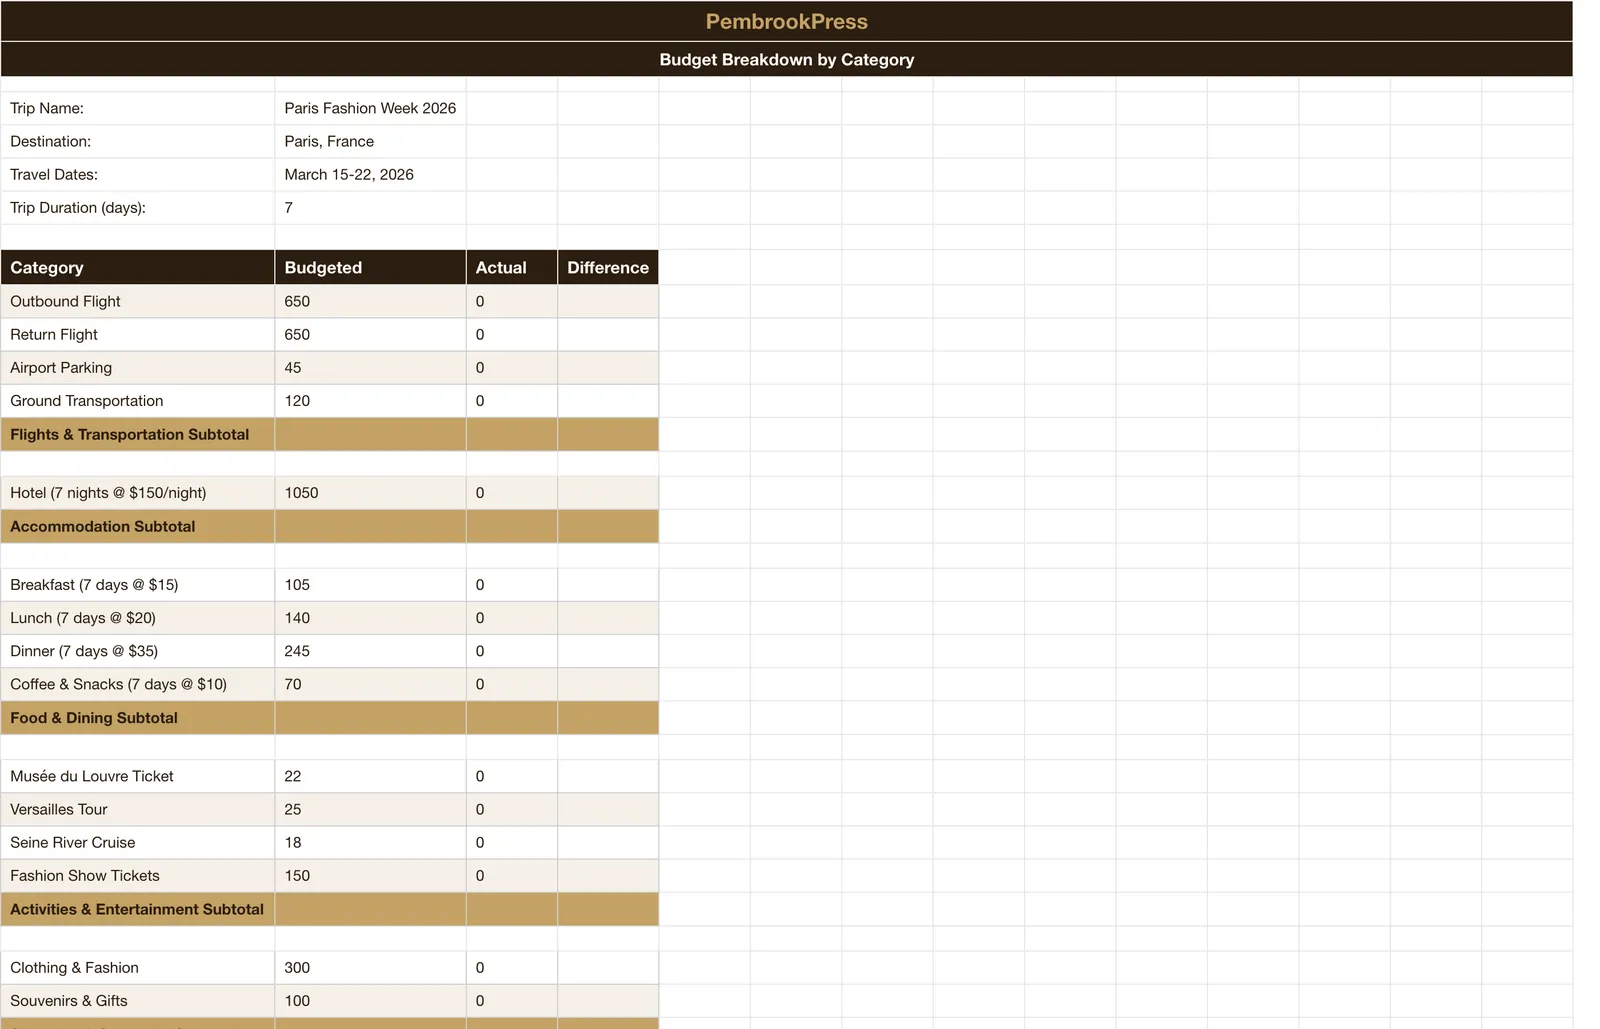The image size is (1600, 1029).
Task: Click the March 15-22, 2026 cell
Action: click(x=370, y=174)
